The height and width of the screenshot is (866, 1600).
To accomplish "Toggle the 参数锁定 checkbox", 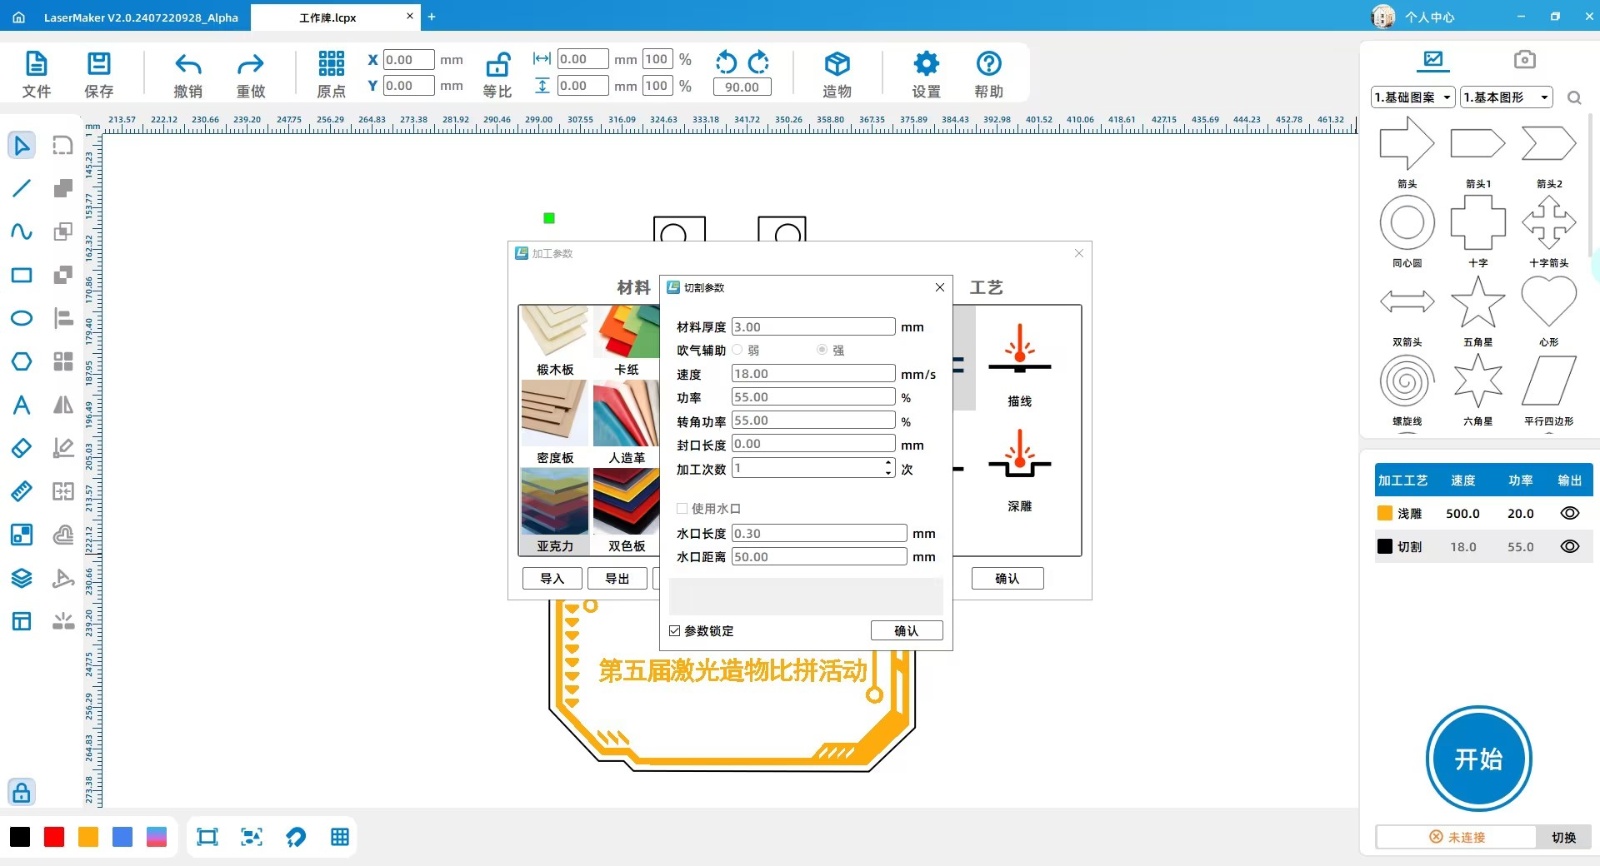I will (675, 631).
